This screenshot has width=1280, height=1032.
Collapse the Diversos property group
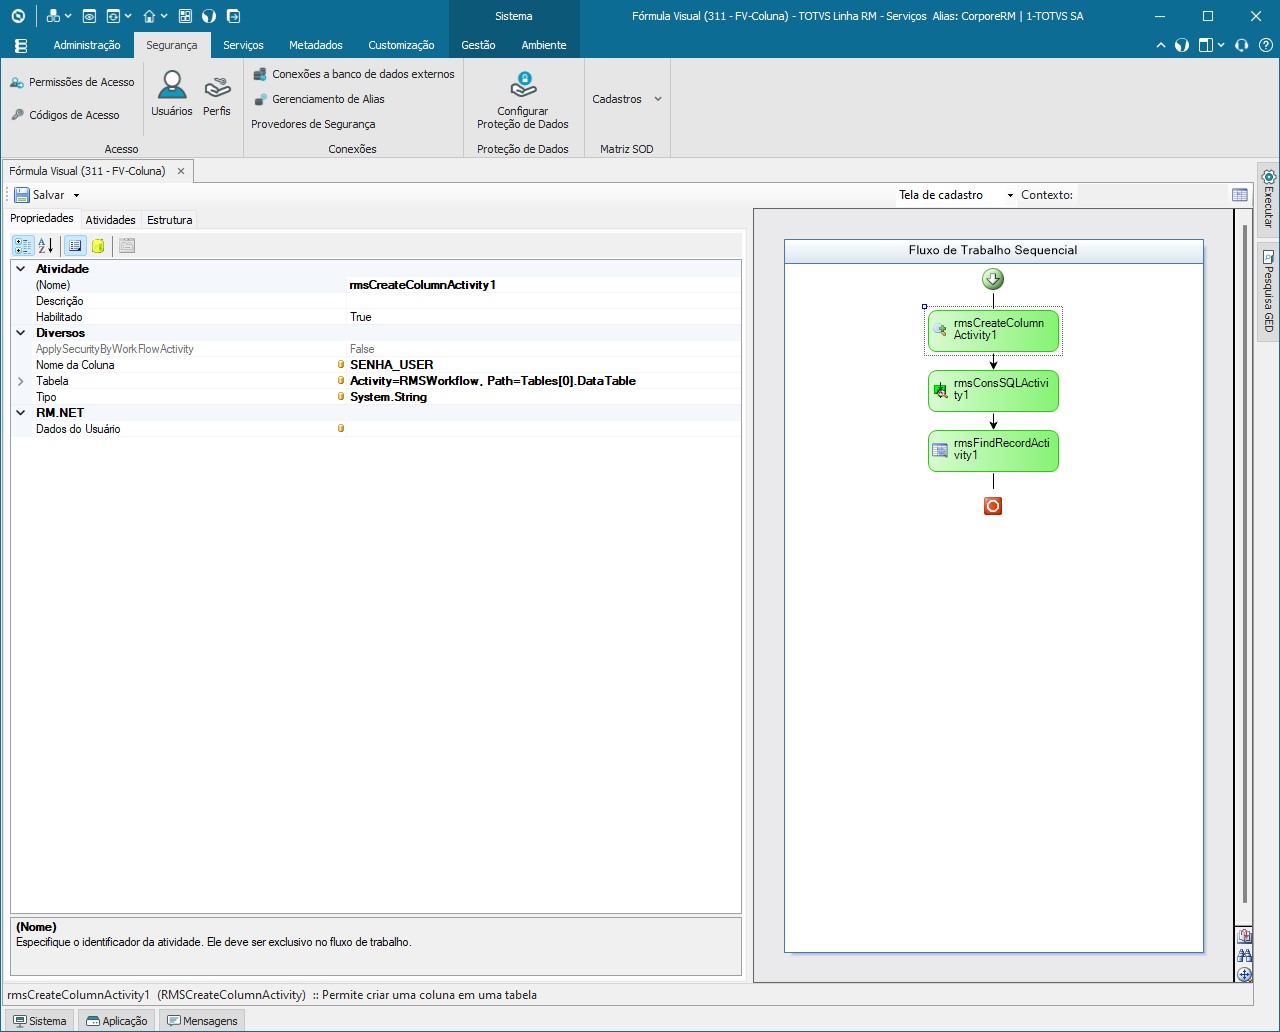coord(21,333)
